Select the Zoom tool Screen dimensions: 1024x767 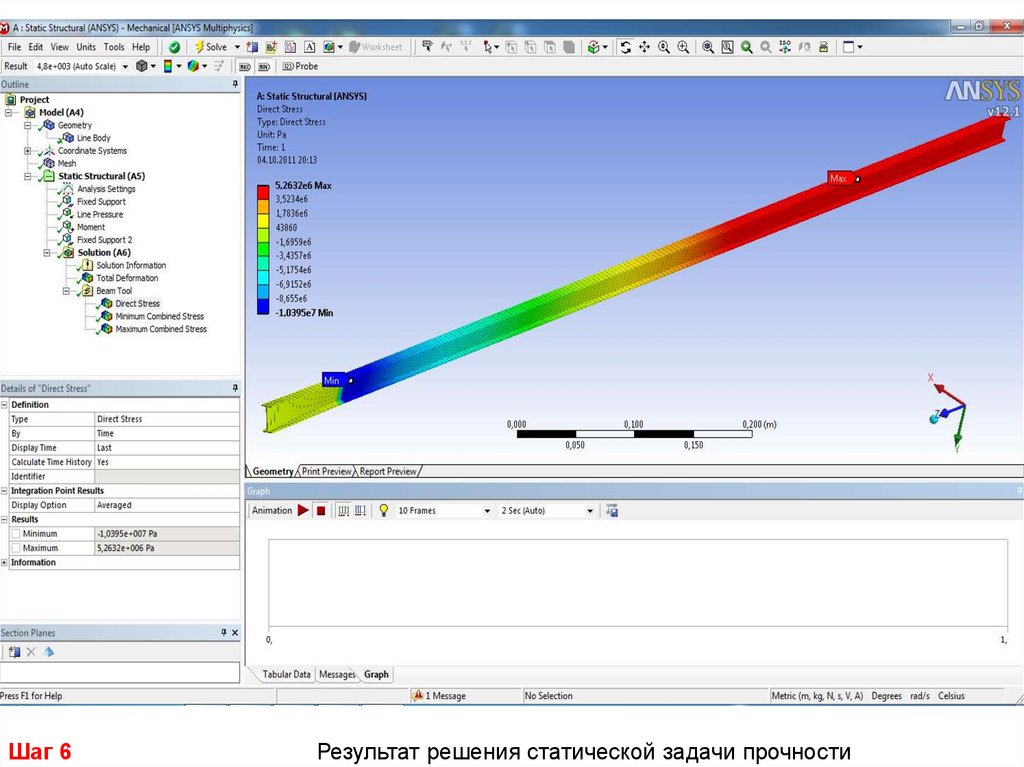664,47
